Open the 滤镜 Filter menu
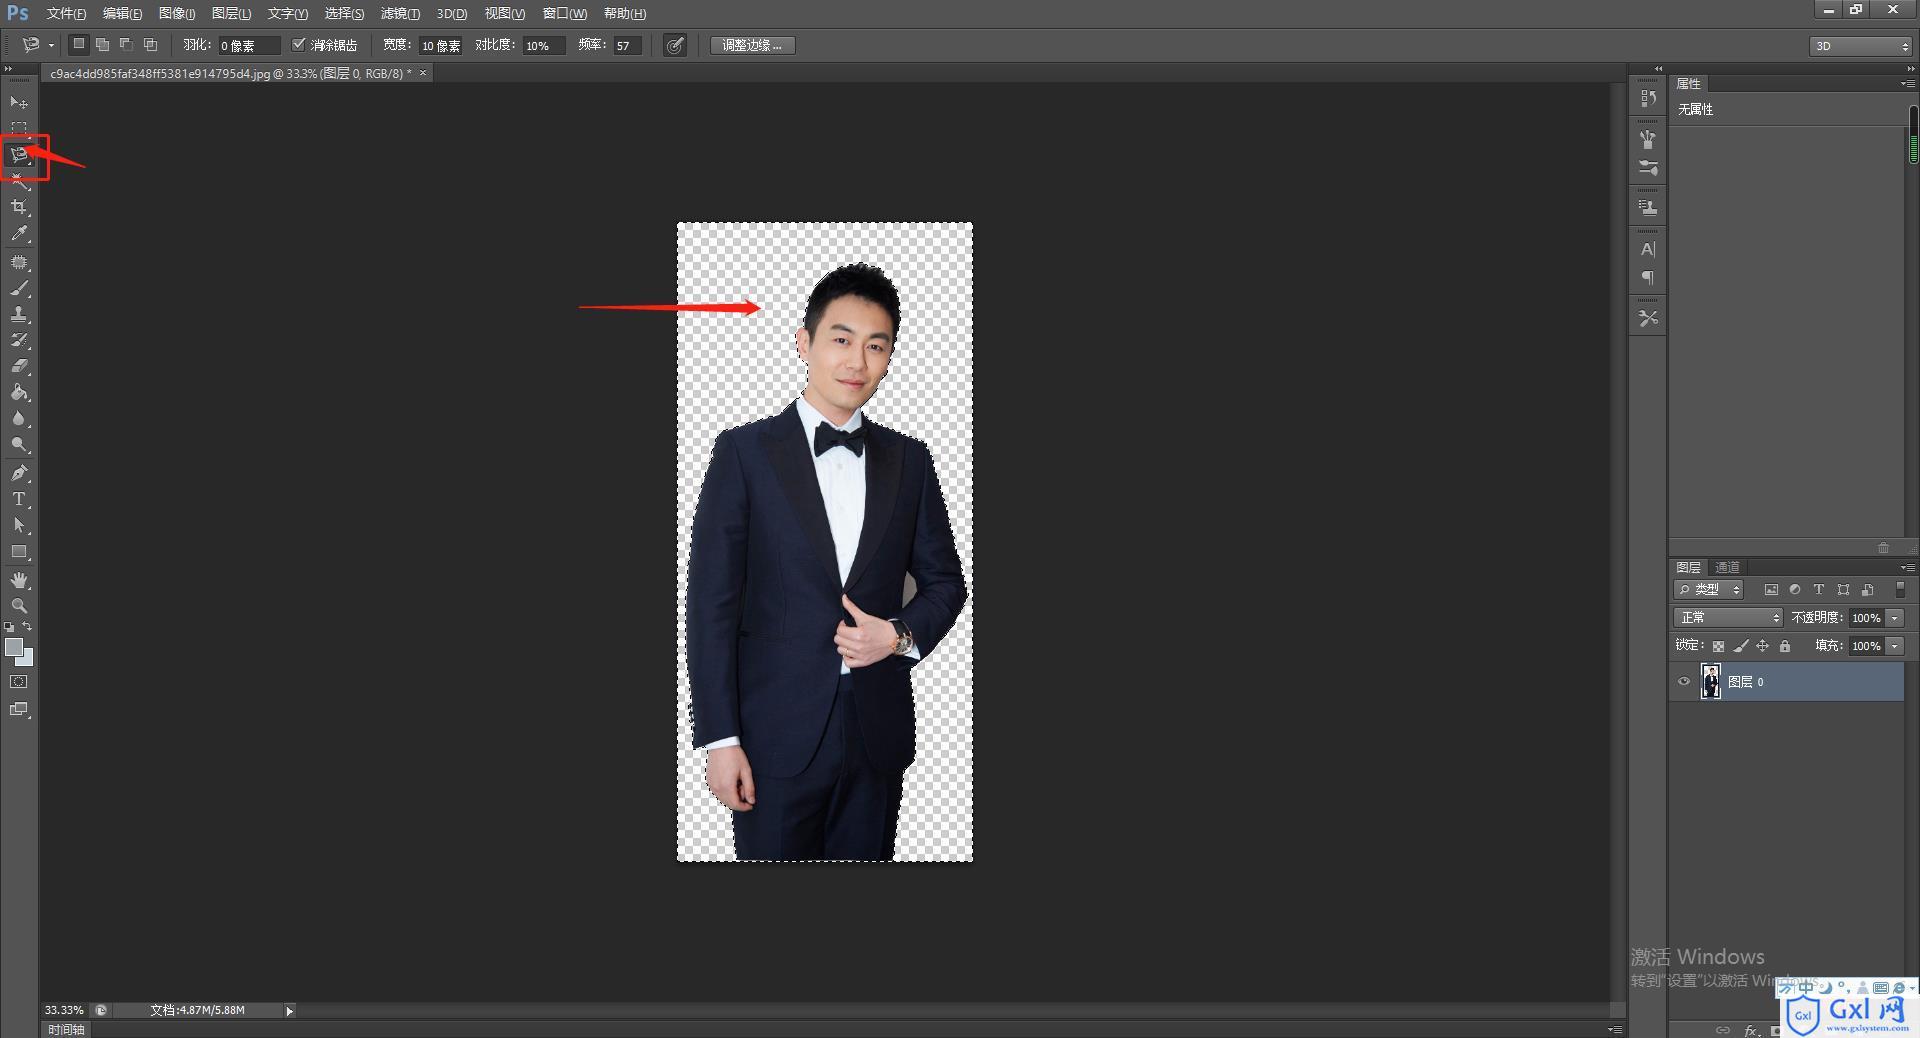 coord(400,13)
